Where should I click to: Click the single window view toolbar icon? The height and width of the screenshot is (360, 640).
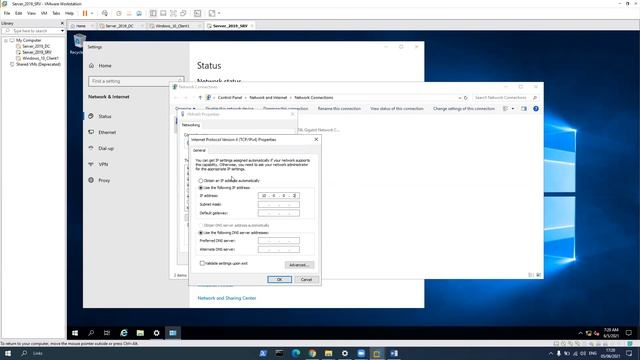tap(163, 13)
